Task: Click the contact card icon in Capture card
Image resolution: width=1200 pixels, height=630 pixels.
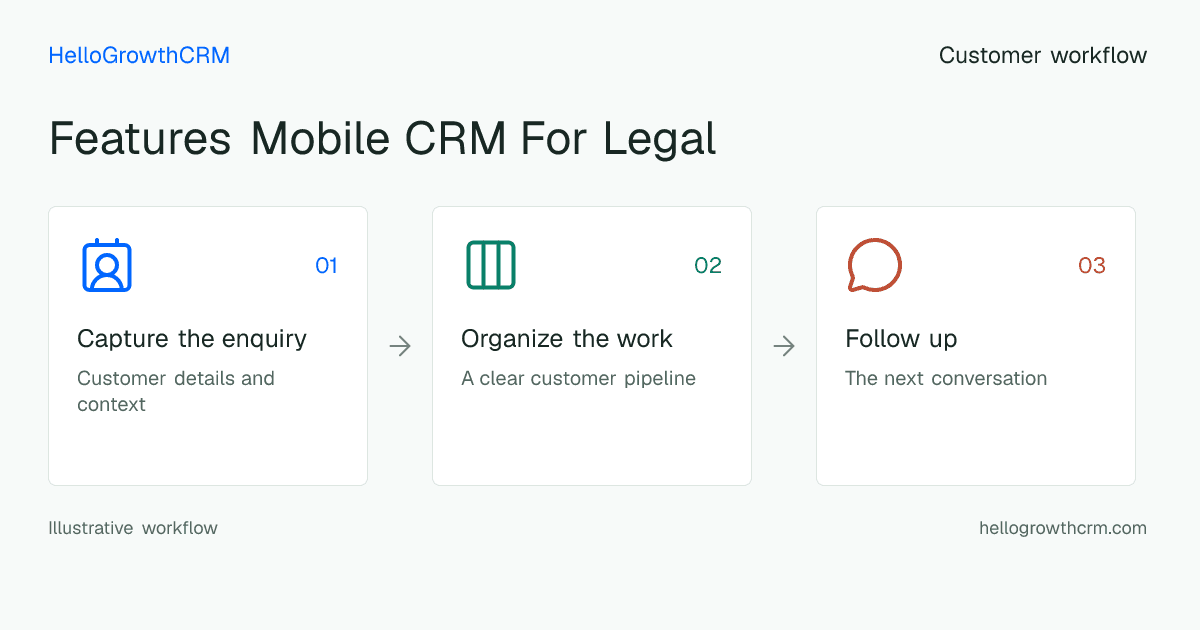Action: click(x=107, y=265)
